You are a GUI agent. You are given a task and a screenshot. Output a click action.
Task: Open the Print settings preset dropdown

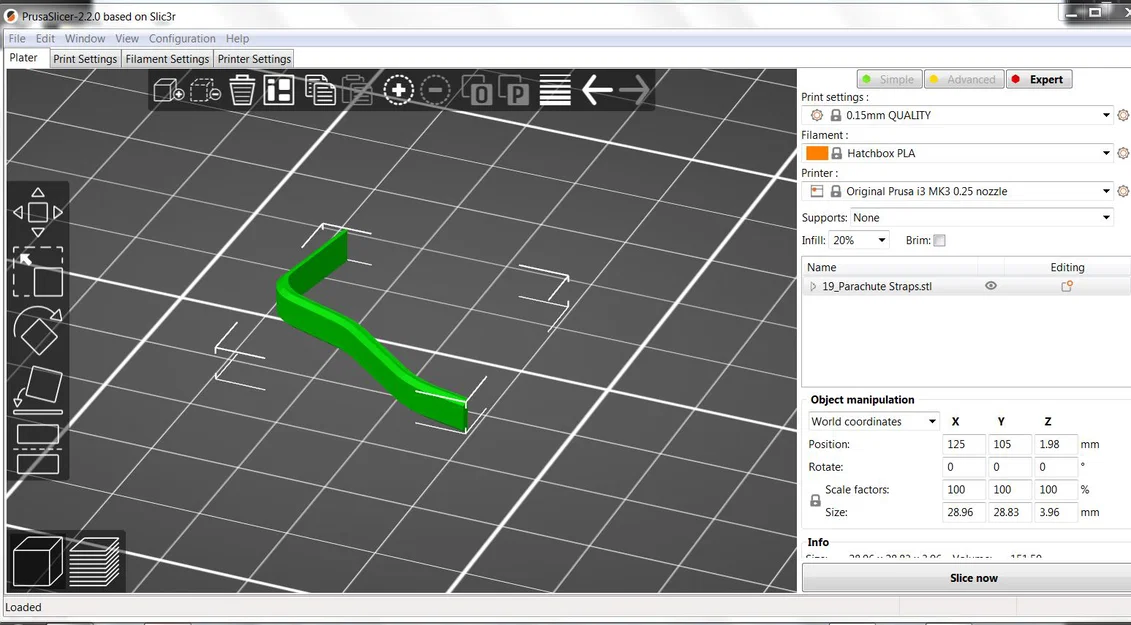(x=1106, y=115)
